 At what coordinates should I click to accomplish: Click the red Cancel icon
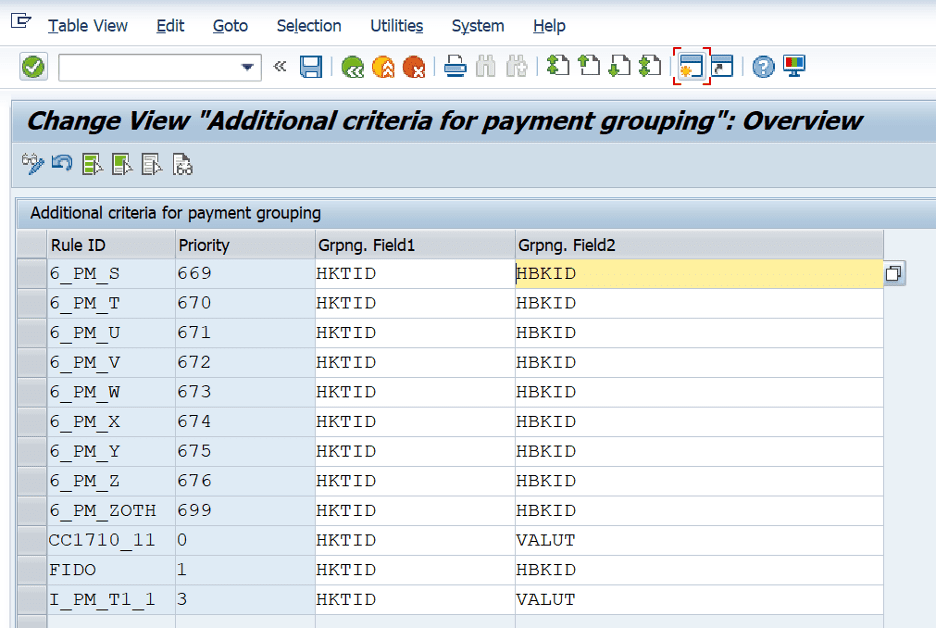[x=414, y=66]
